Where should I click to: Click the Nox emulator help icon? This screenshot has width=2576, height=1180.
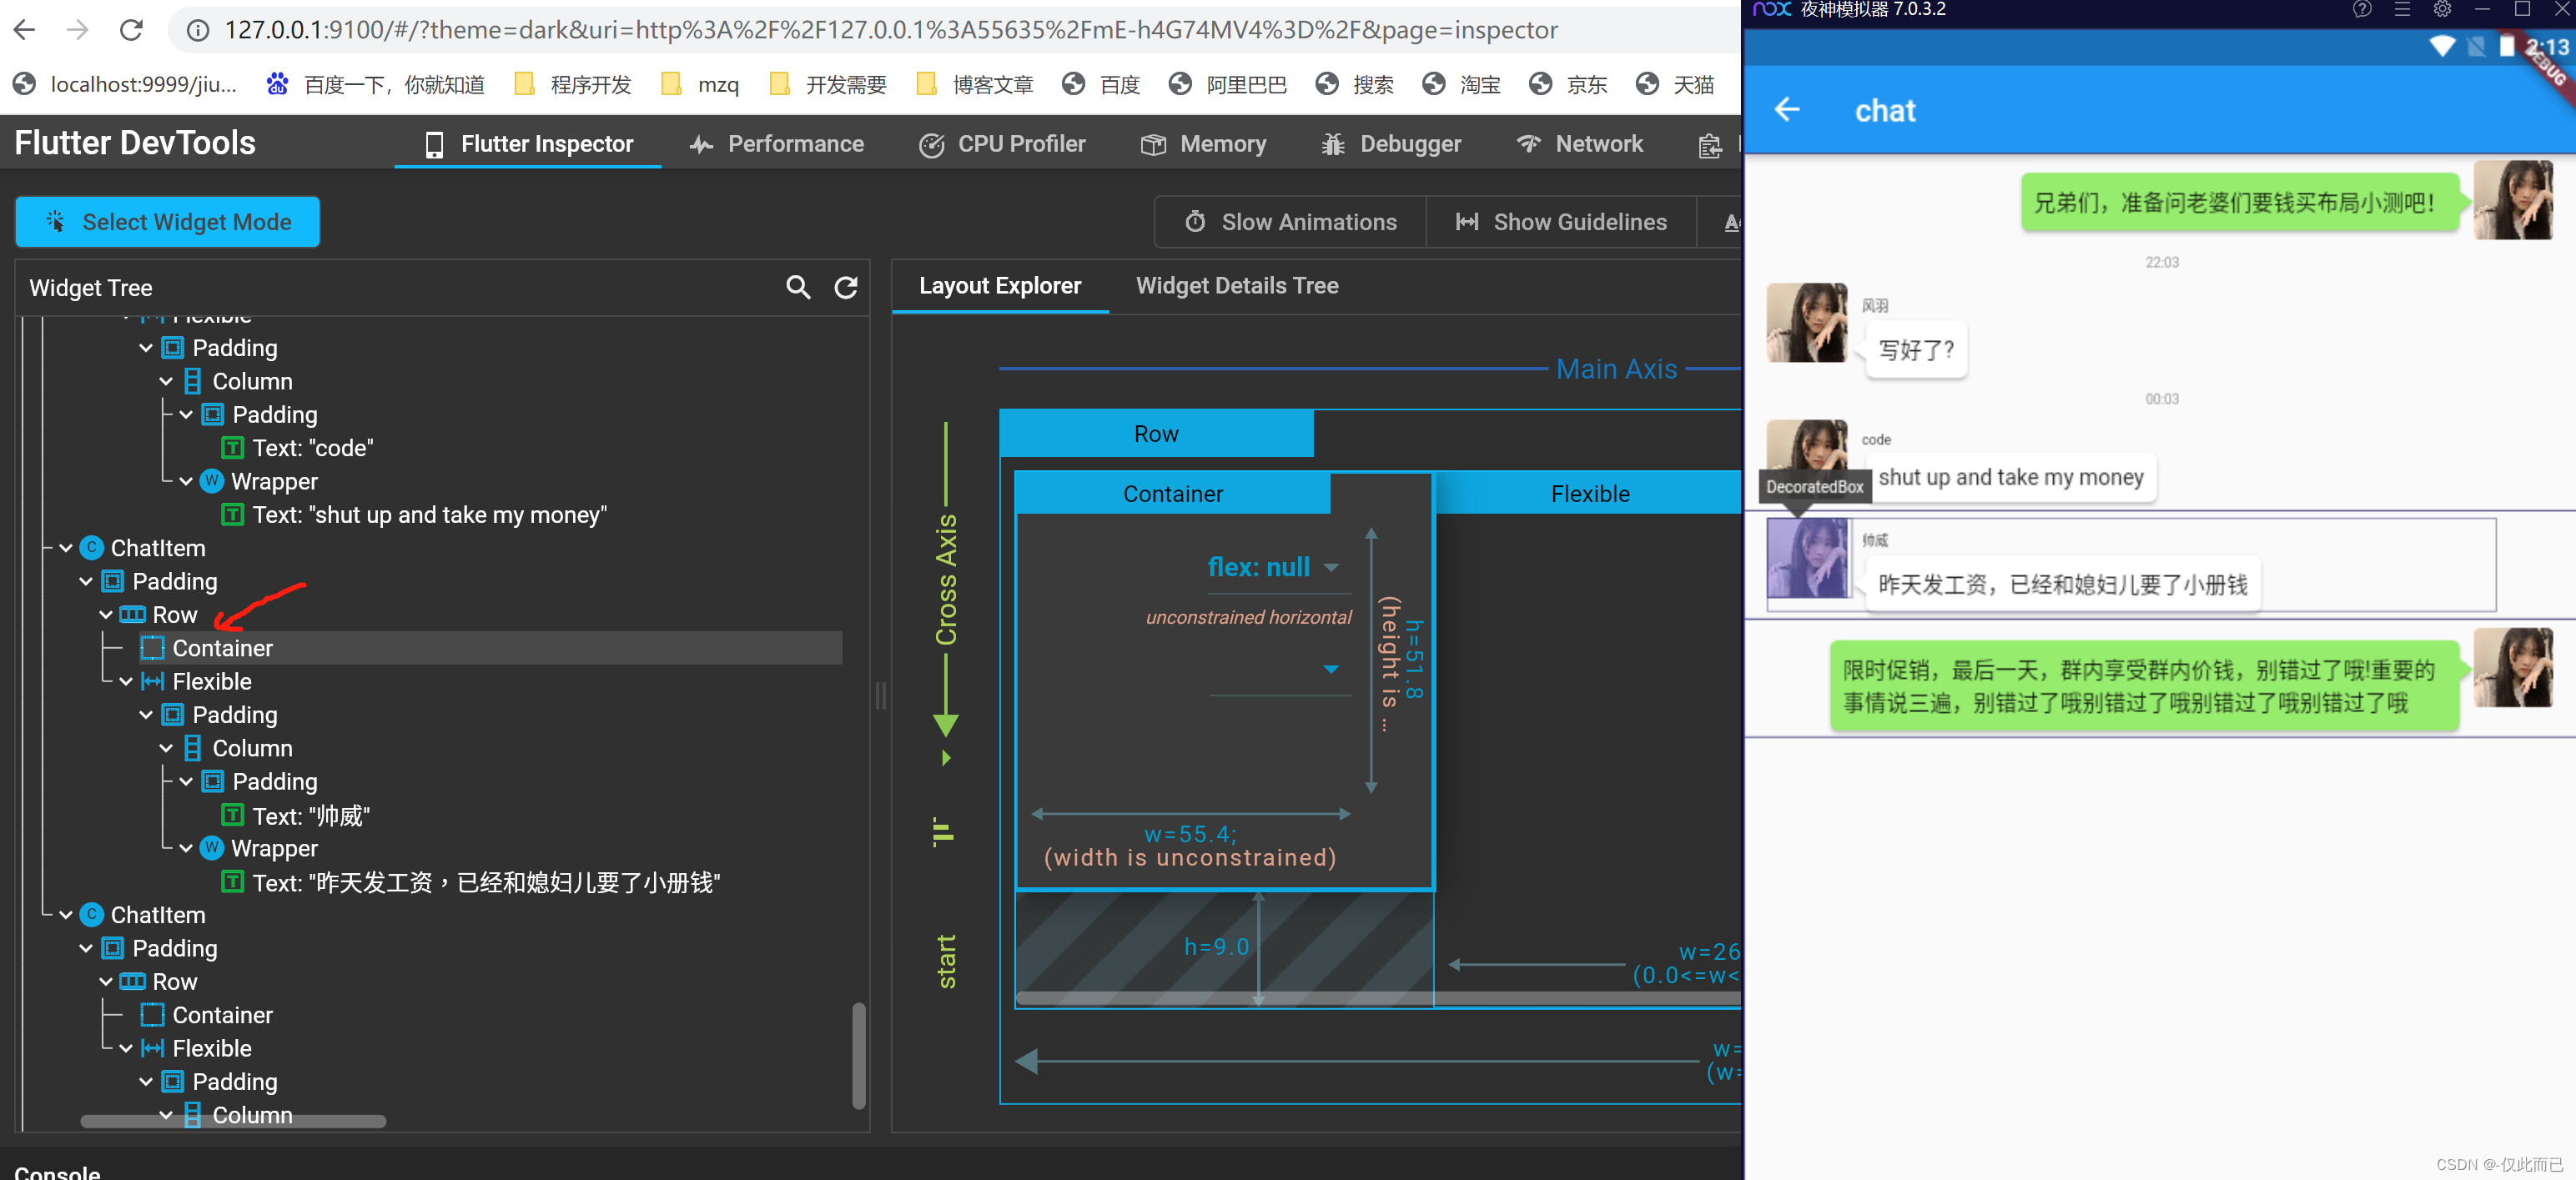click(x=2362, y=10)
